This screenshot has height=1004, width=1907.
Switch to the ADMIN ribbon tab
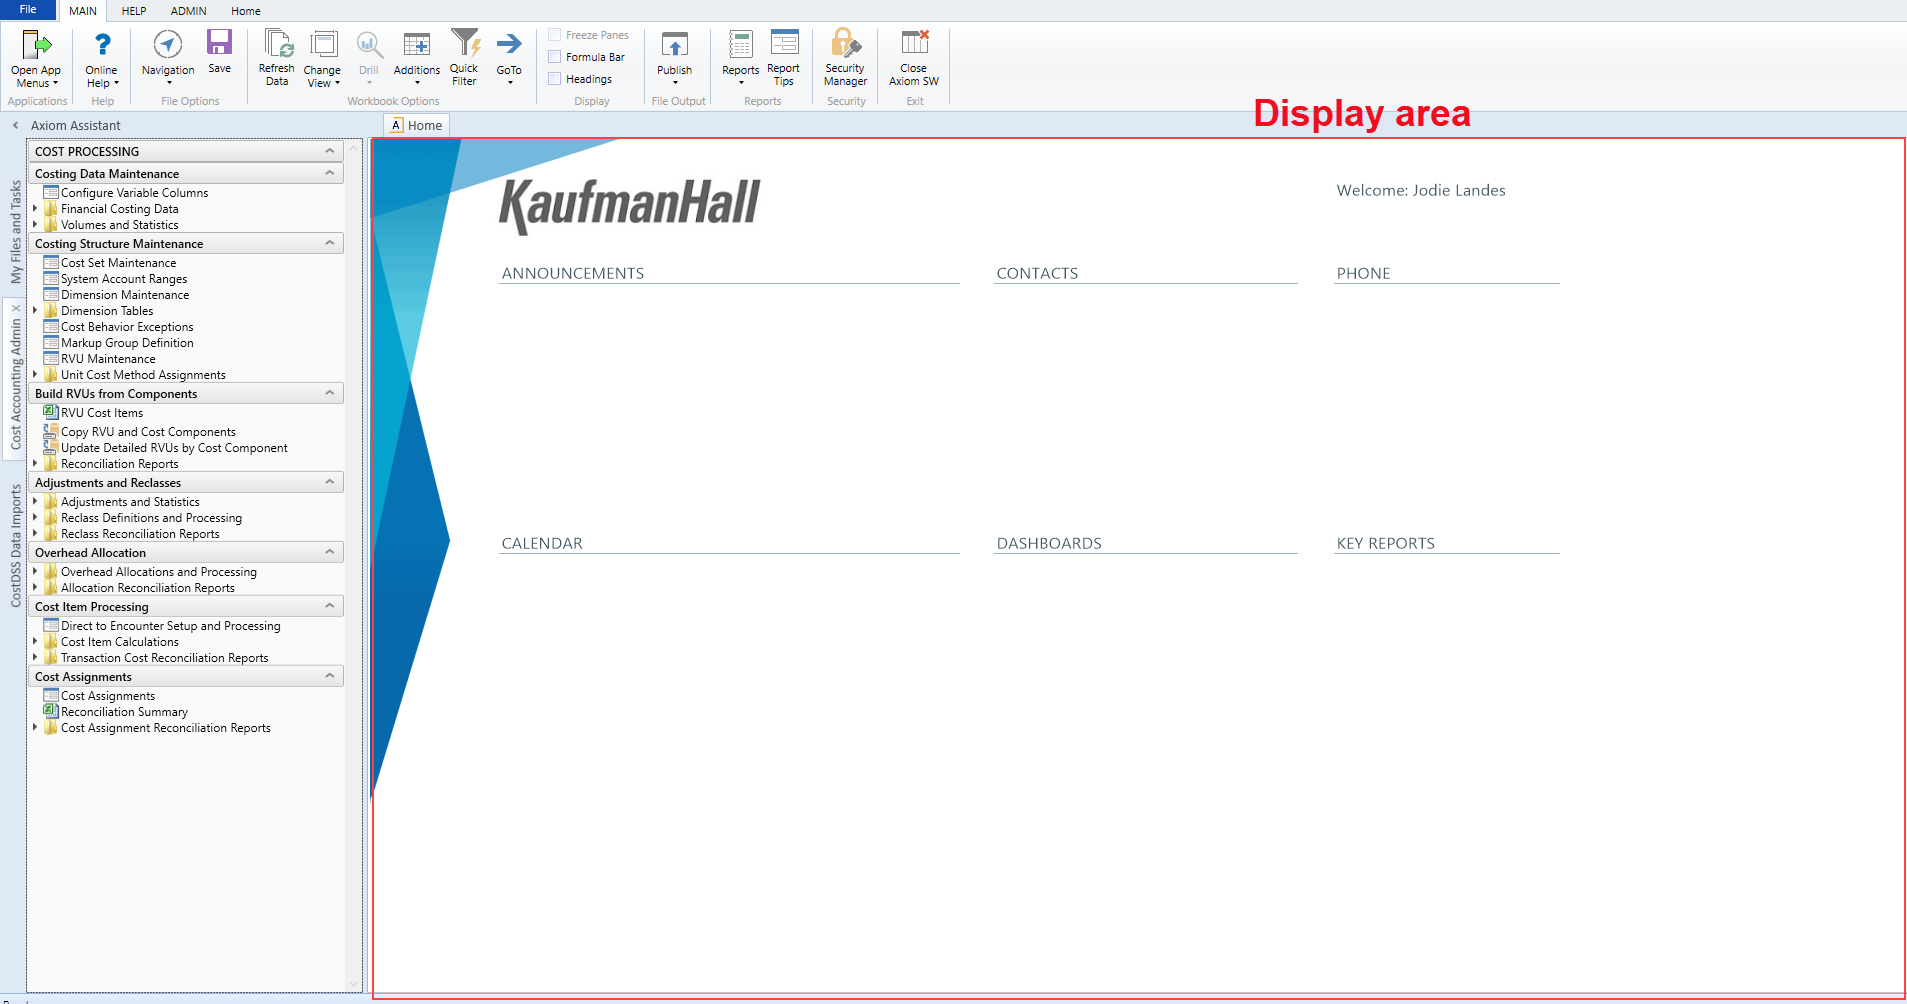(188, 11)
